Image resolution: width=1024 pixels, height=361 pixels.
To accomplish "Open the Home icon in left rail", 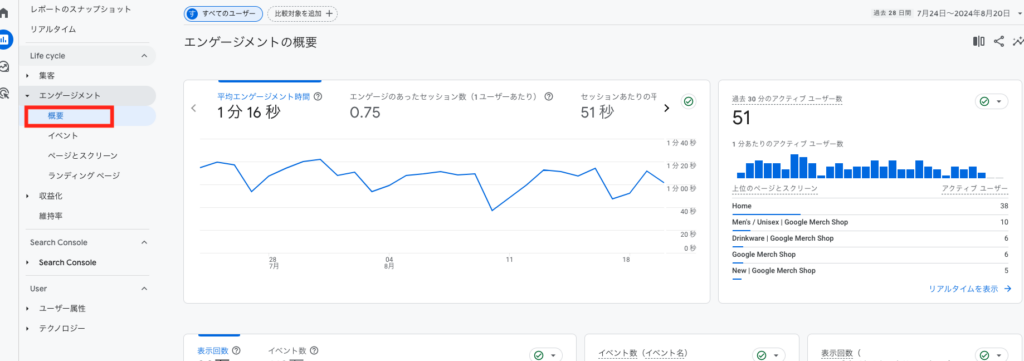I will pyautogui.click(x=5, y=13).
